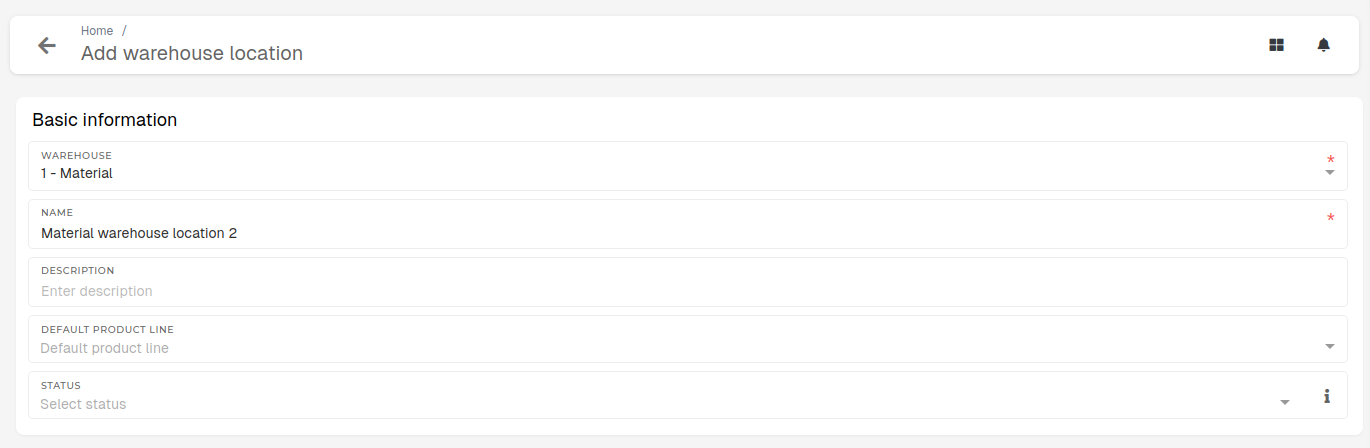Viewport: 1370px width, 448px height.
Task: Click the 'Basic information' section heading
Action: [105, 120]
